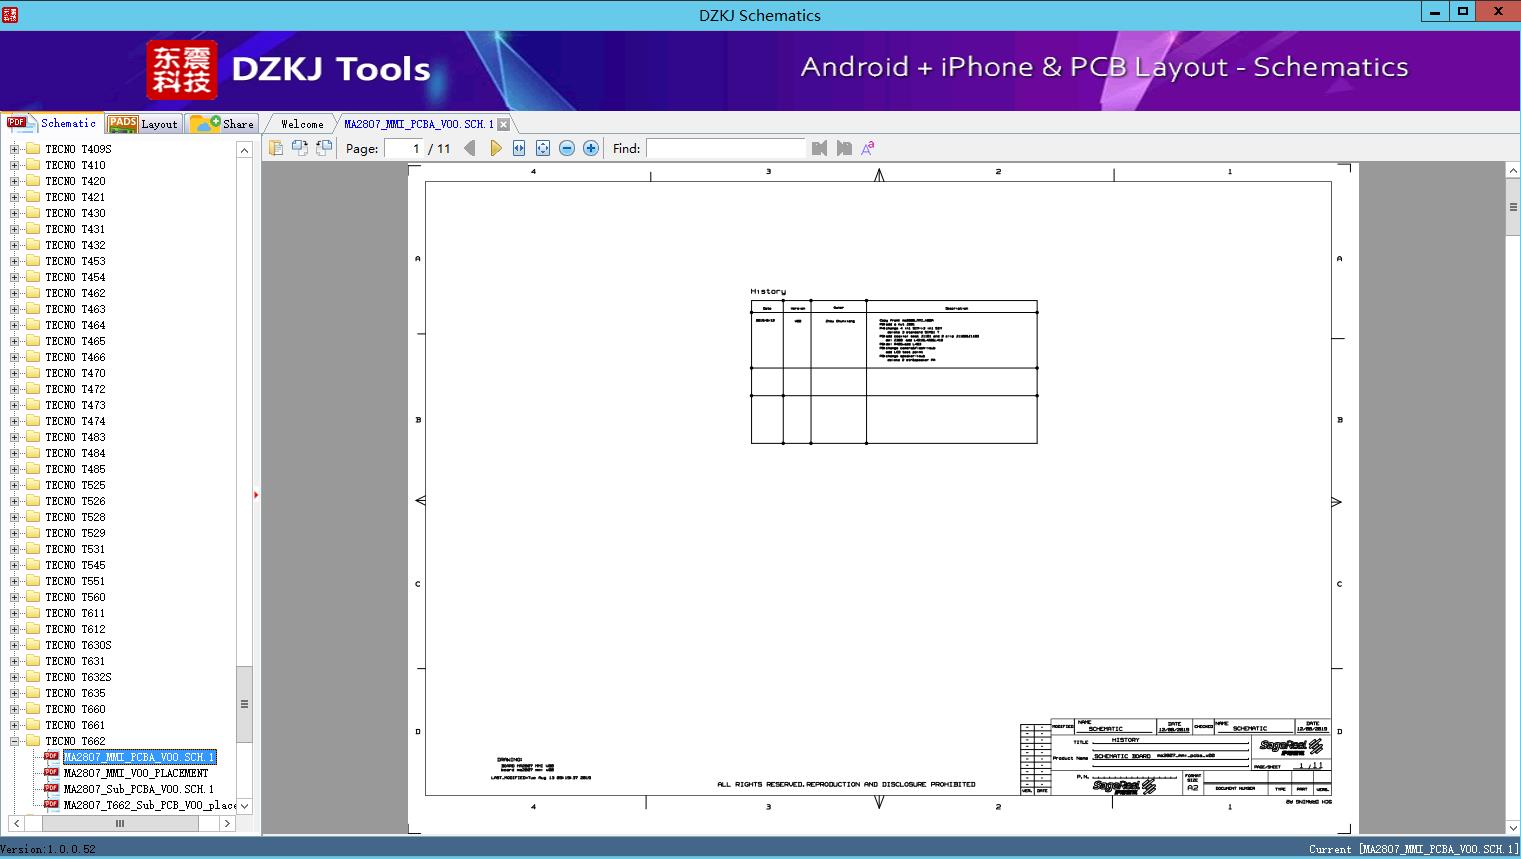The height and width of the screenshot is (859, 1521).
Task: Expand the TECNO T409S folder
Action: 14,149
